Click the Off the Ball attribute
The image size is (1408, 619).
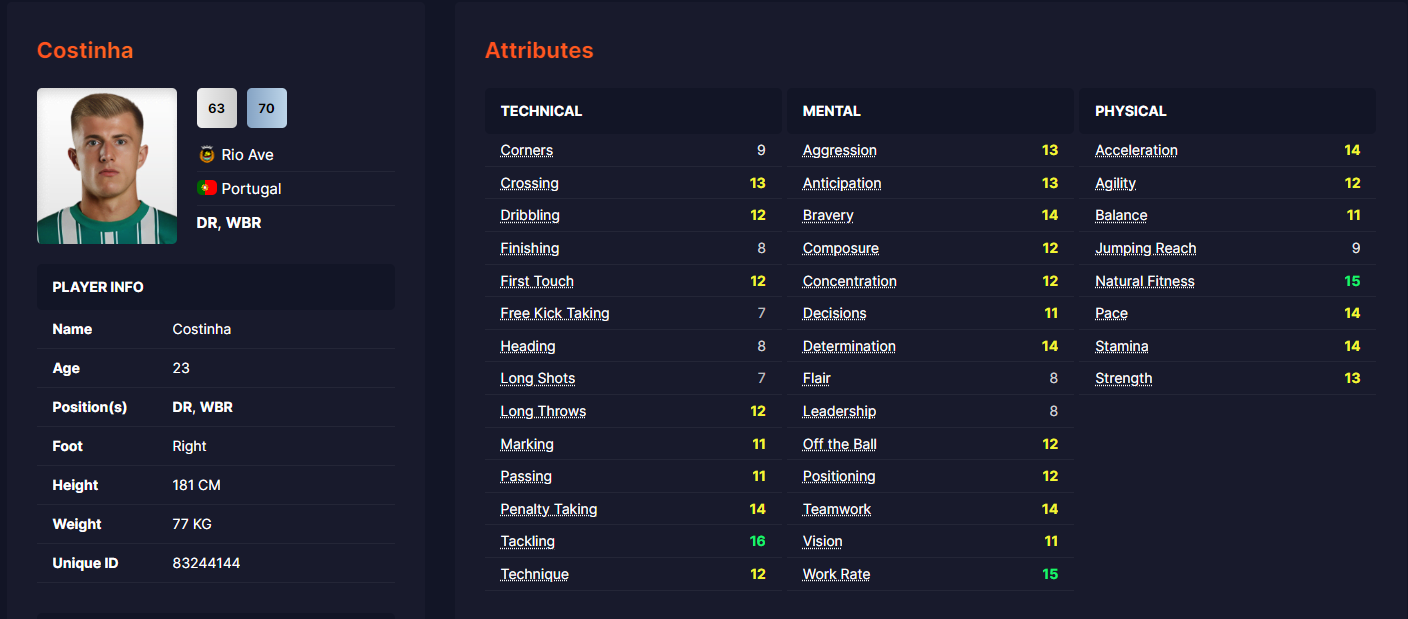click(839, 444)
